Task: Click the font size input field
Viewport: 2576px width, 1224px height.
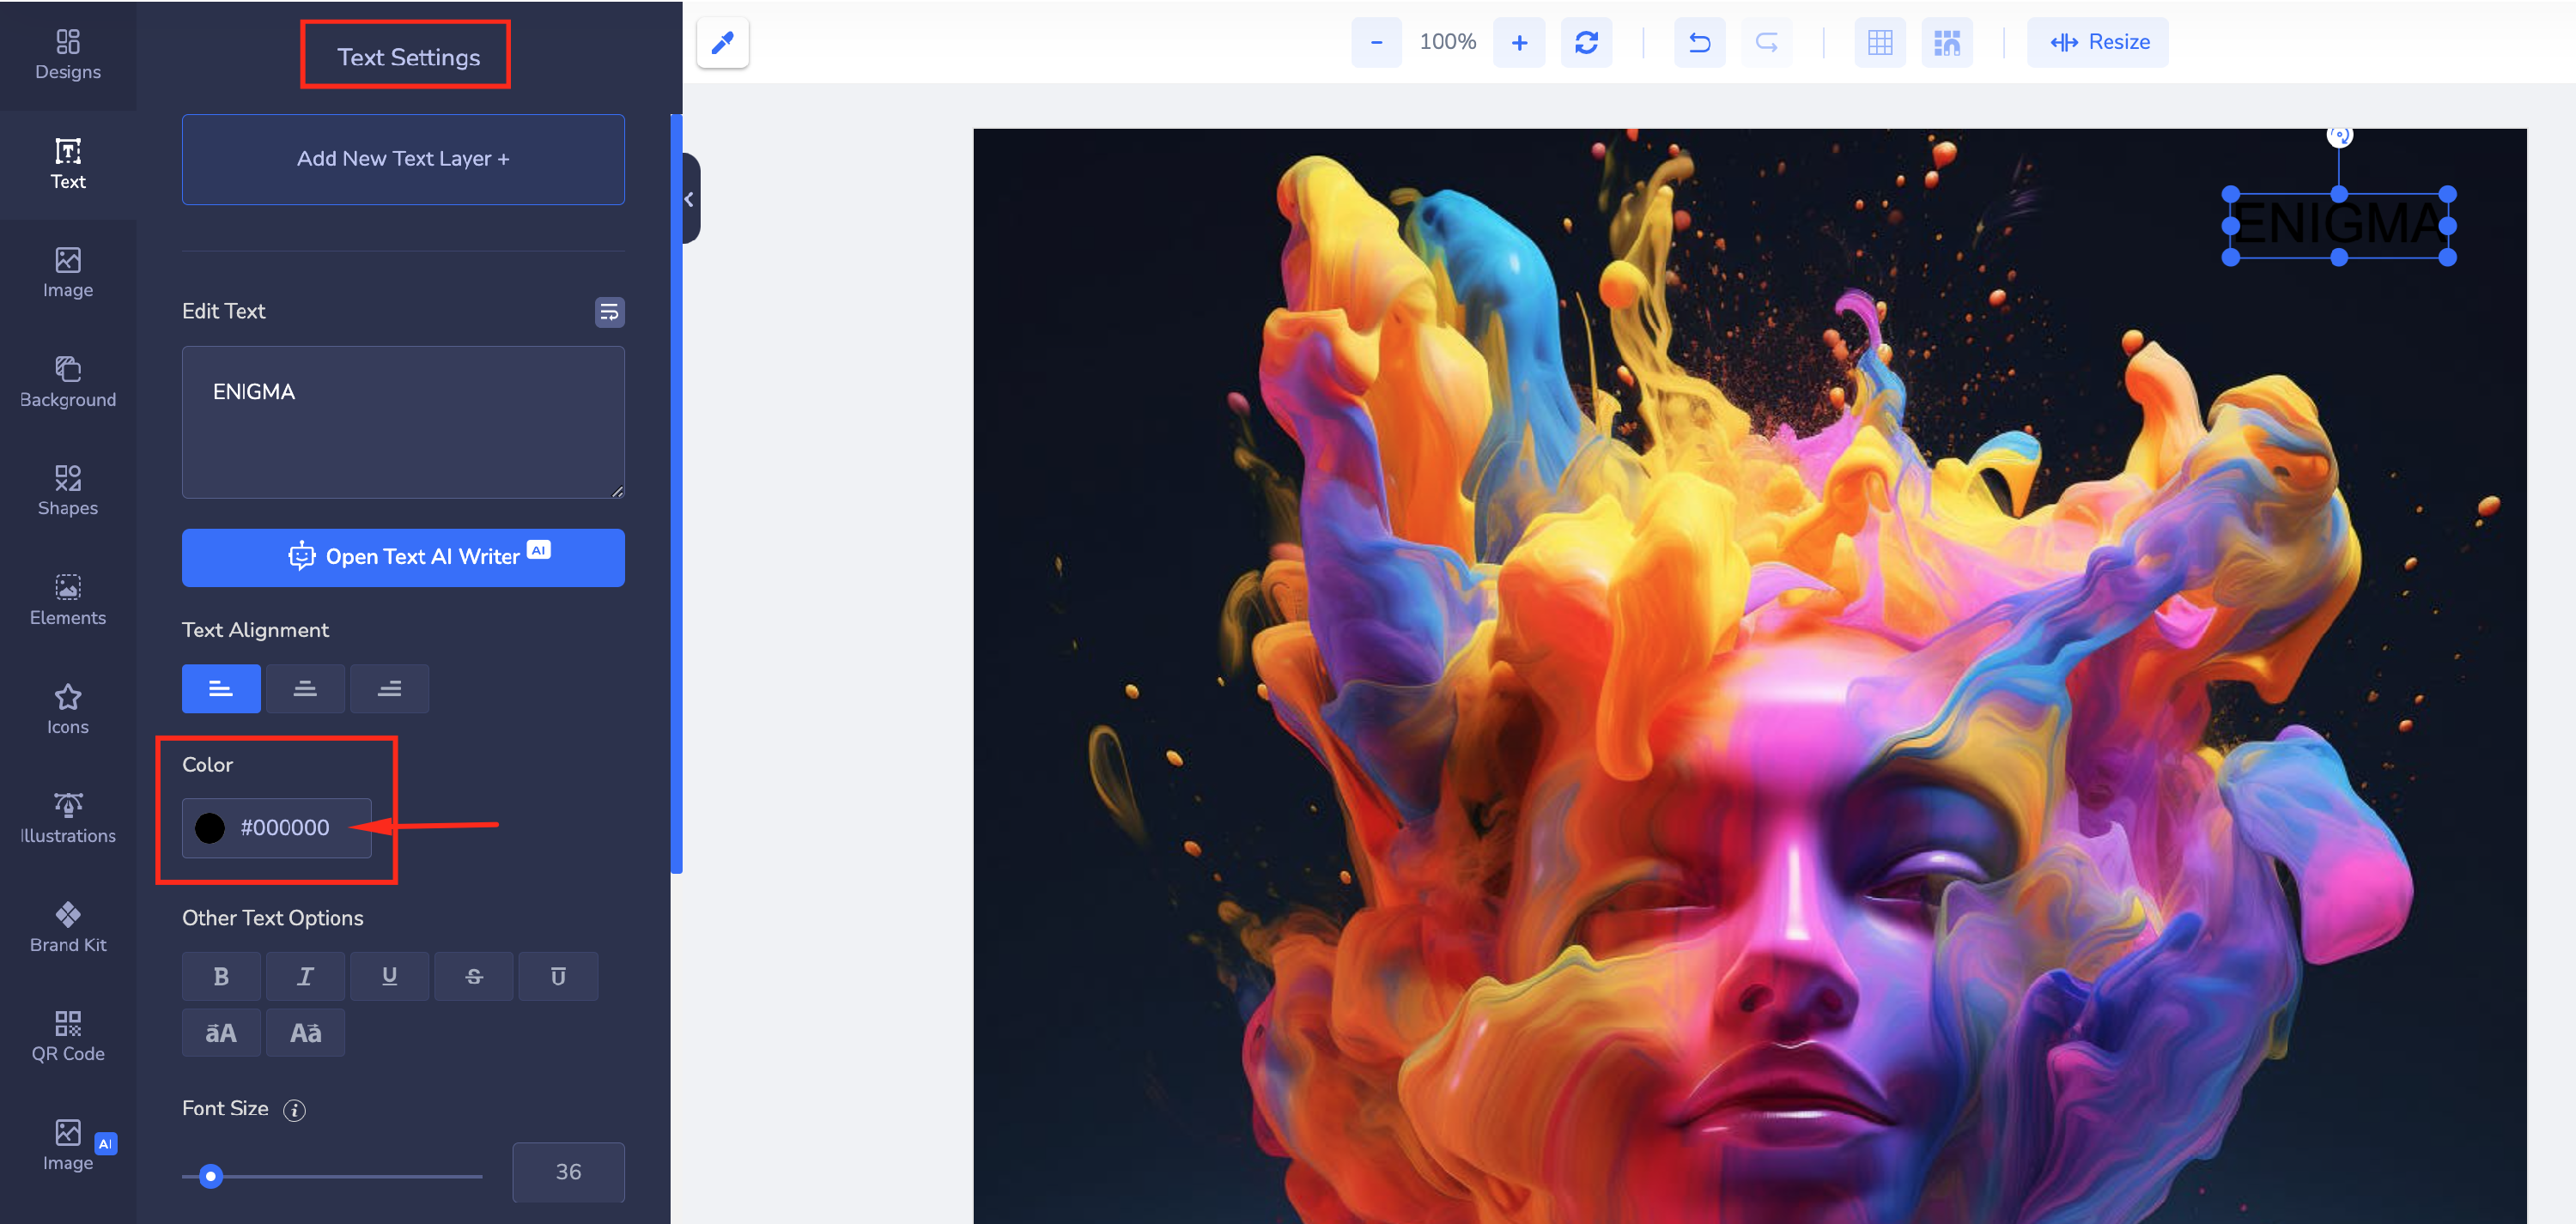Action: point(568,1171)
